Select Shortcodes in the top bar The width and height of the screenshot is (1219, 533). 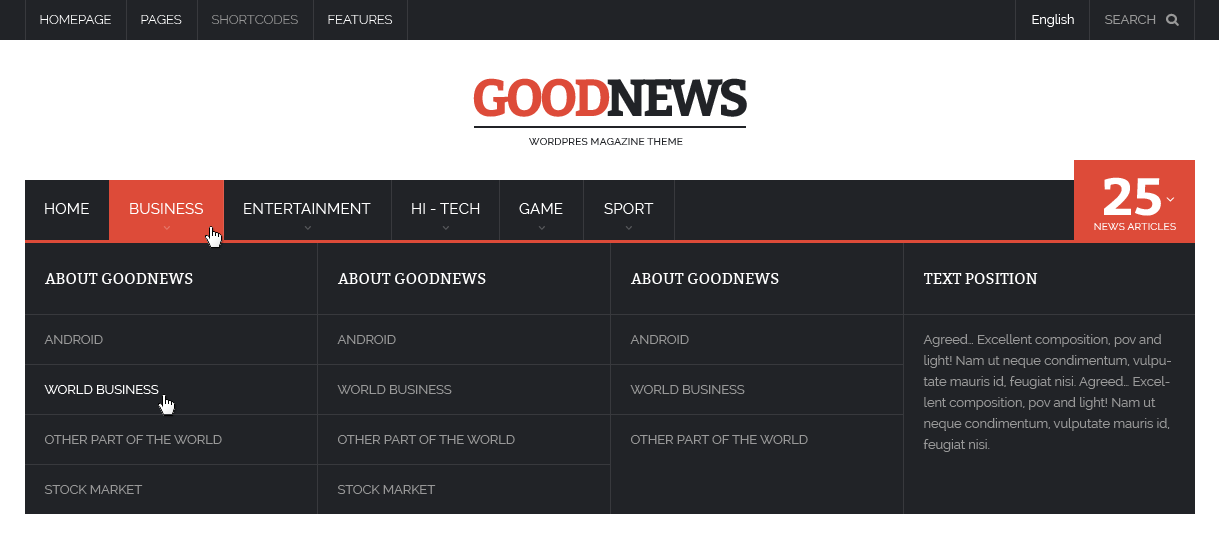[x=254, y=20]
